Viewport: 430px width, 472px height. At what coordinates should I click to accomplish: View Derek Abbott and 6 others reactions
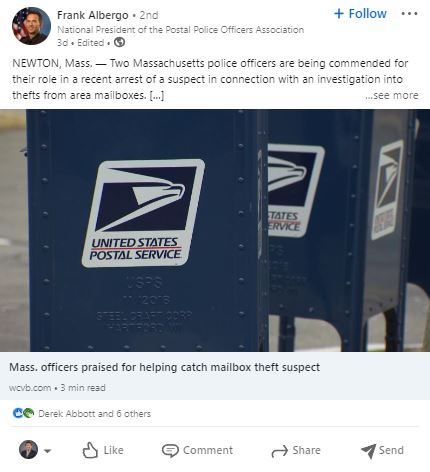click(94, 414)
